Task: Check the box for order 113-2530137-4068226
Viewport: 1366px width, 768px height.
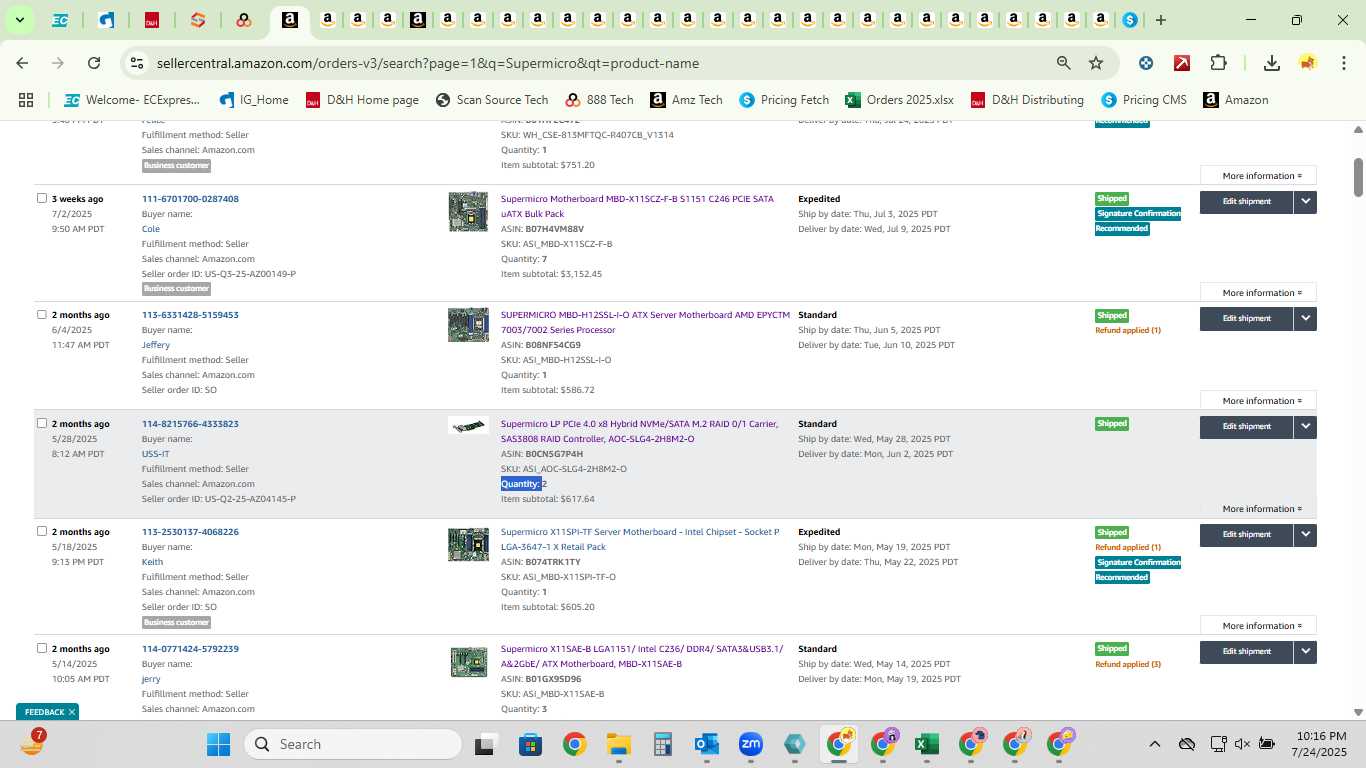Action: coord(42,531)
